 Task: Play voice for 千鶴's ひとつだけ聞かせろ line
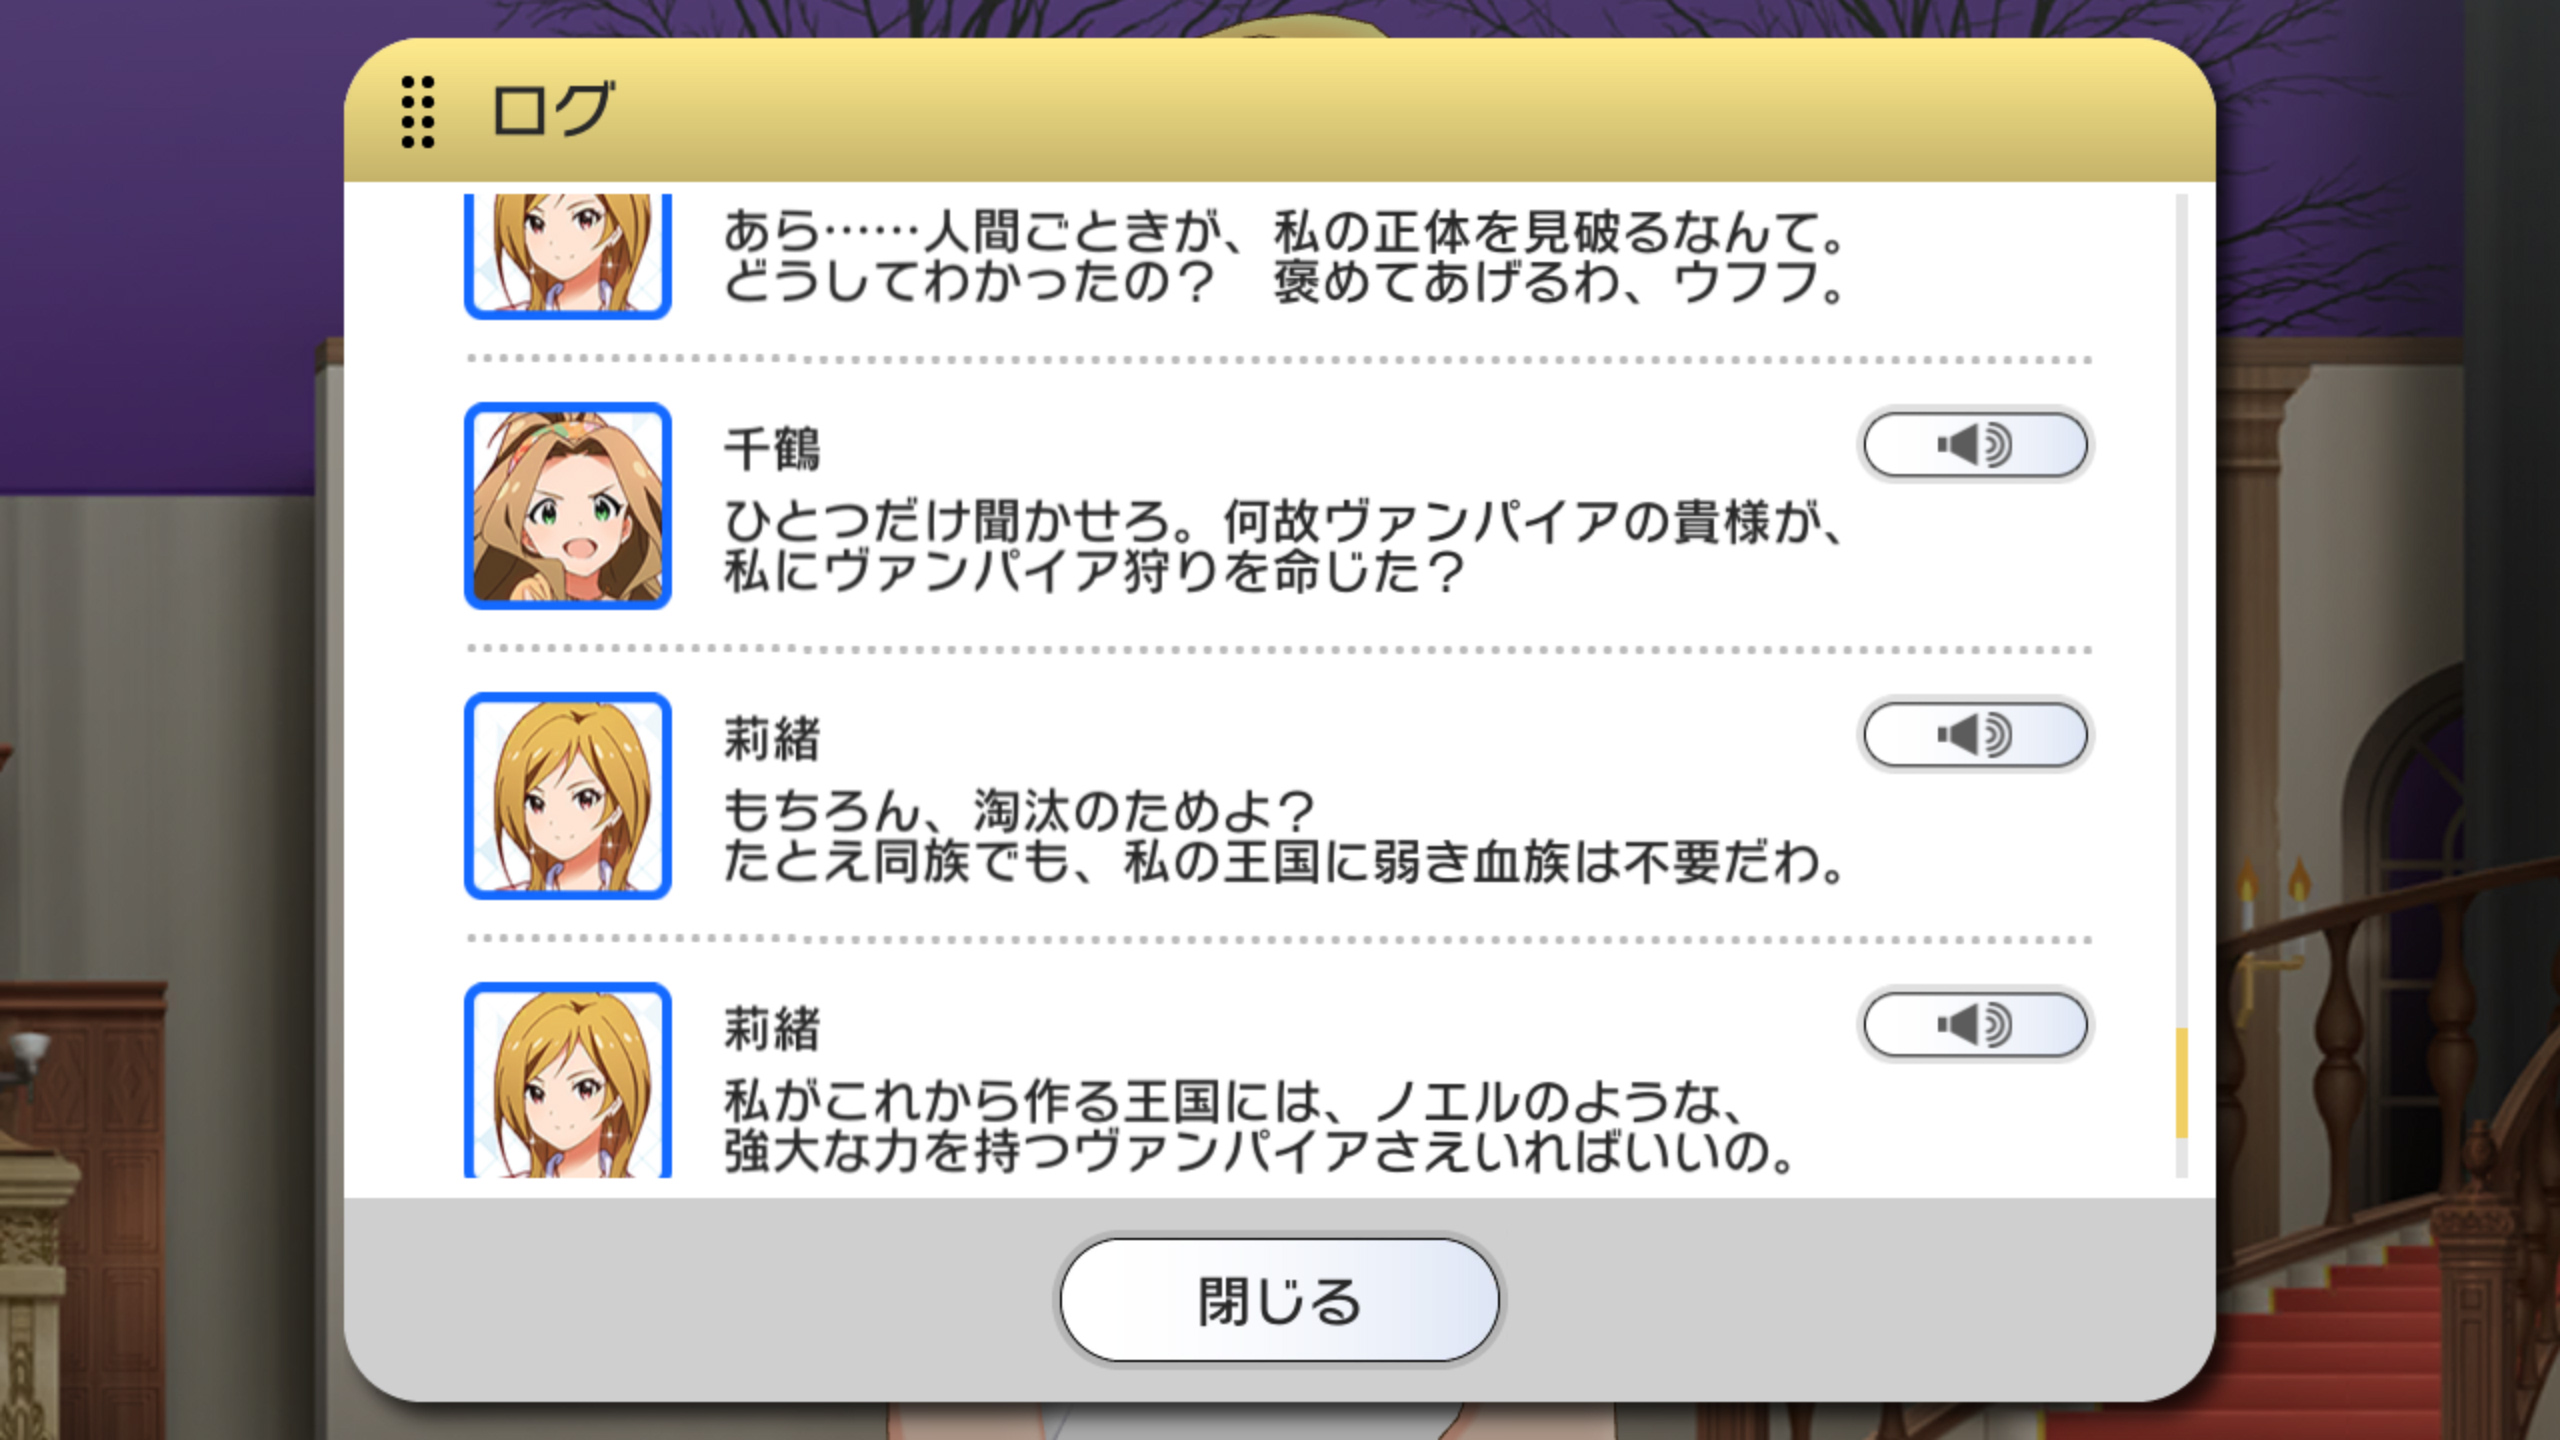[x=1975, y=445]
